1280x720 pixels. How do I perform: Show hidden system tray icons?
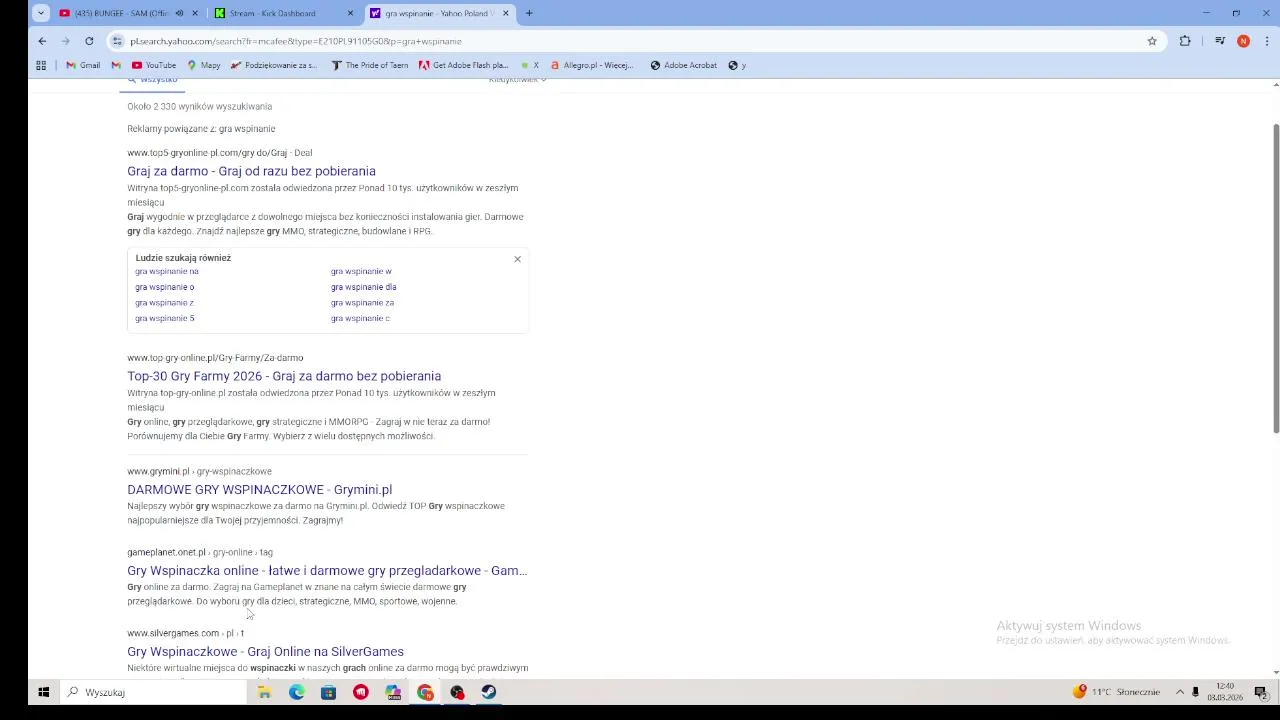1180,692
